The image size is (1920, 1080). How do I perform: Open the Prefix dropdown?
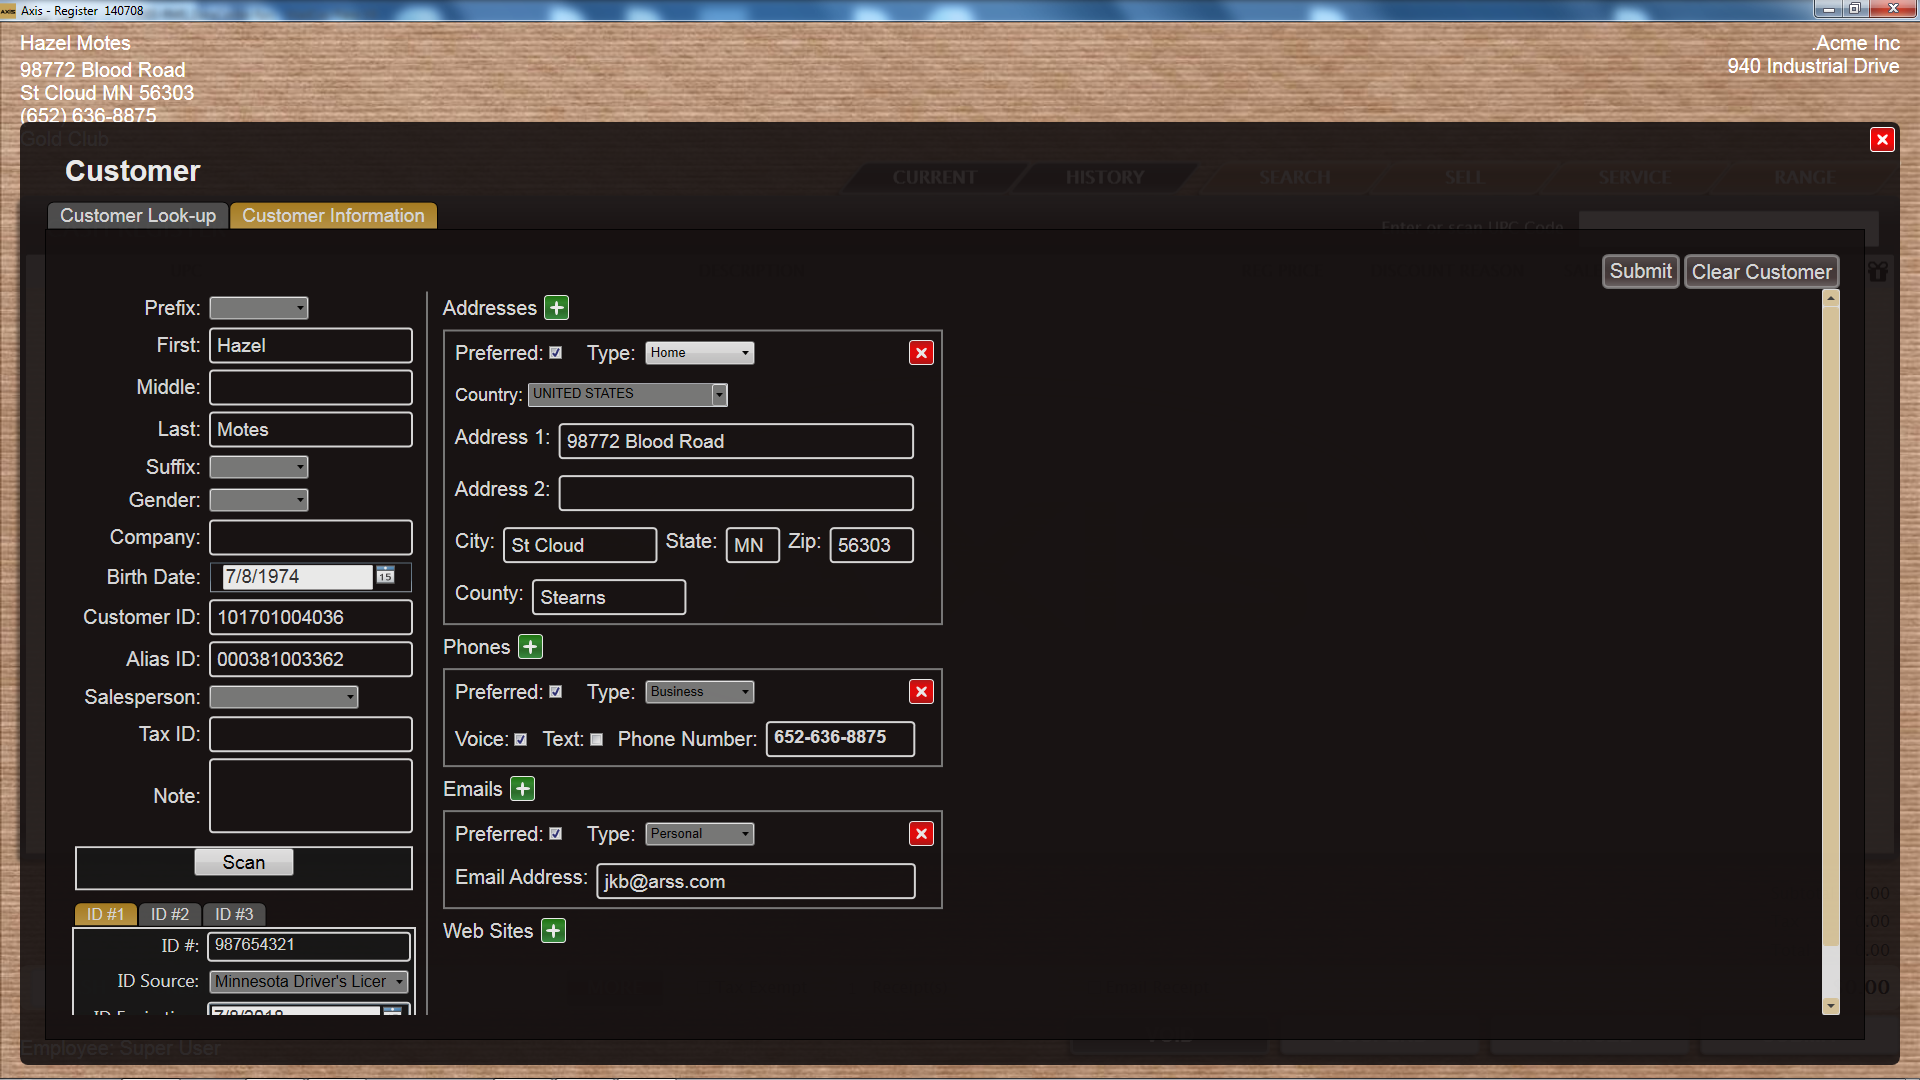259,308
